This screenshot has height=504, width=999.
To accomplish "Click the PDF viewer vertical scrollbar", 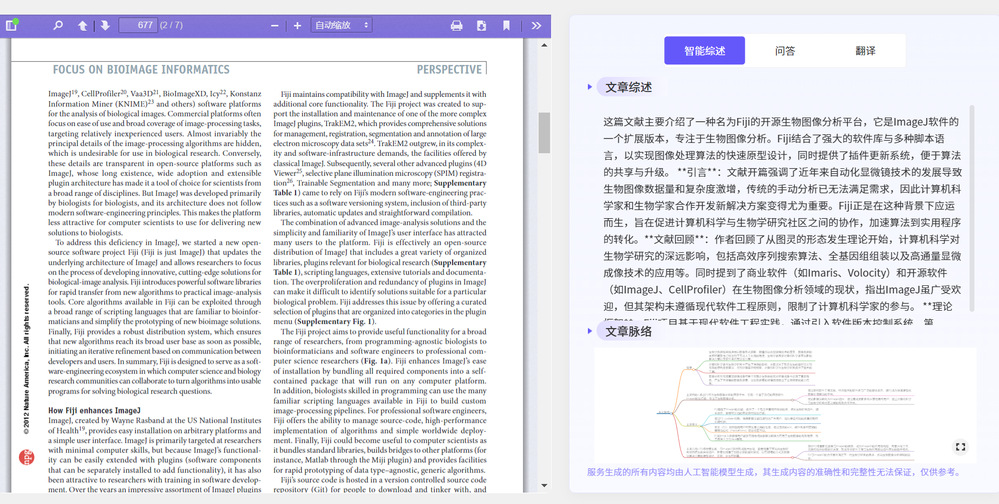I will [x=544, y=131].
